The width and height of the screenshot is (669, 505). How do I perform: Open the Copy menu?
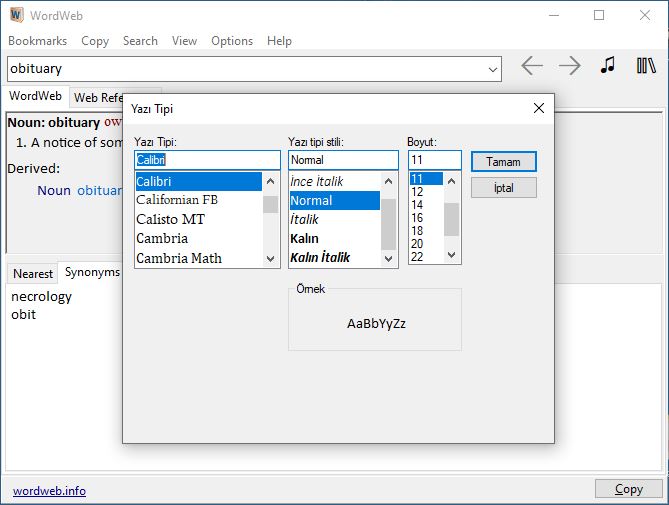pyautogui.click(x=95, y=41)
